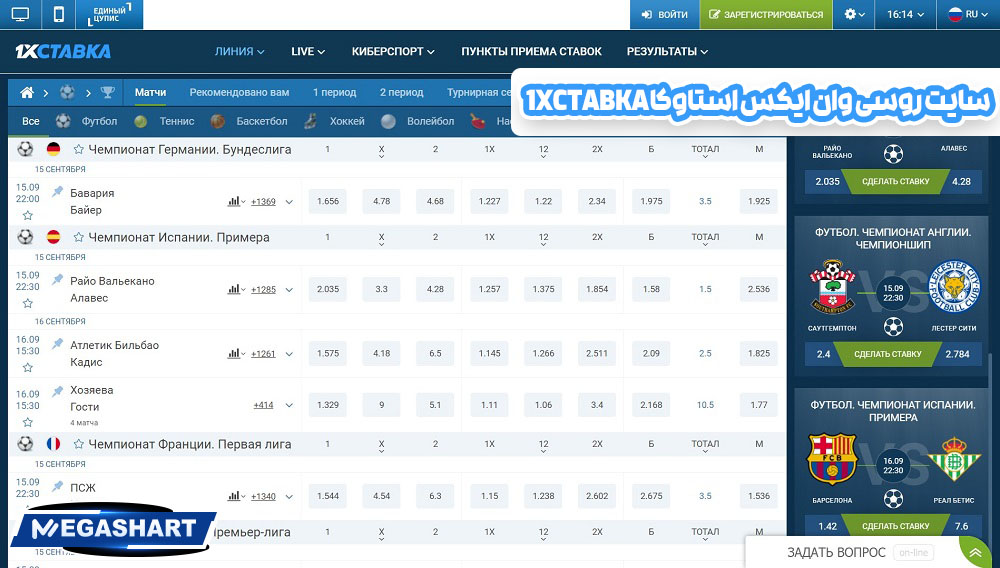Viewport: 1000px width, 568px height.
Task: Click Spanish flag icon beside Примера
Action: click(54, 237)
